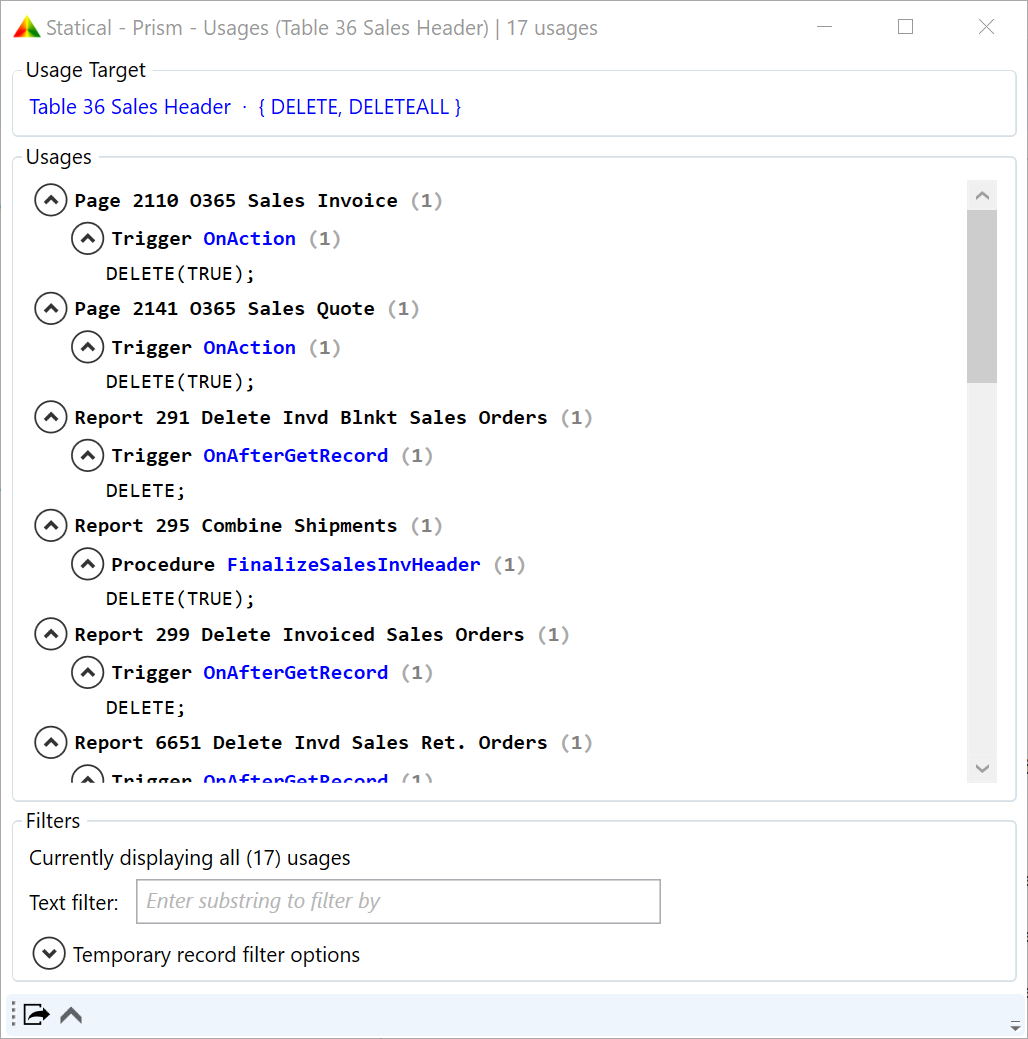Maximize the Prism Usages window
Viewport: 1028px width, 1039px height.
point(905,27)
